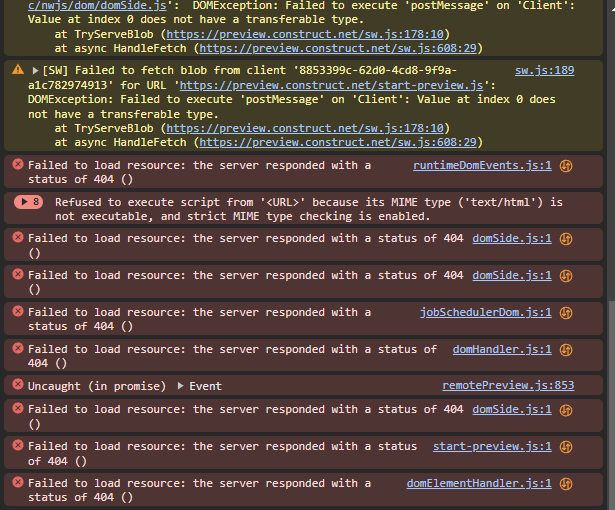Click the reload icon beside domHandler.js:1

click(x=566, y=349)
